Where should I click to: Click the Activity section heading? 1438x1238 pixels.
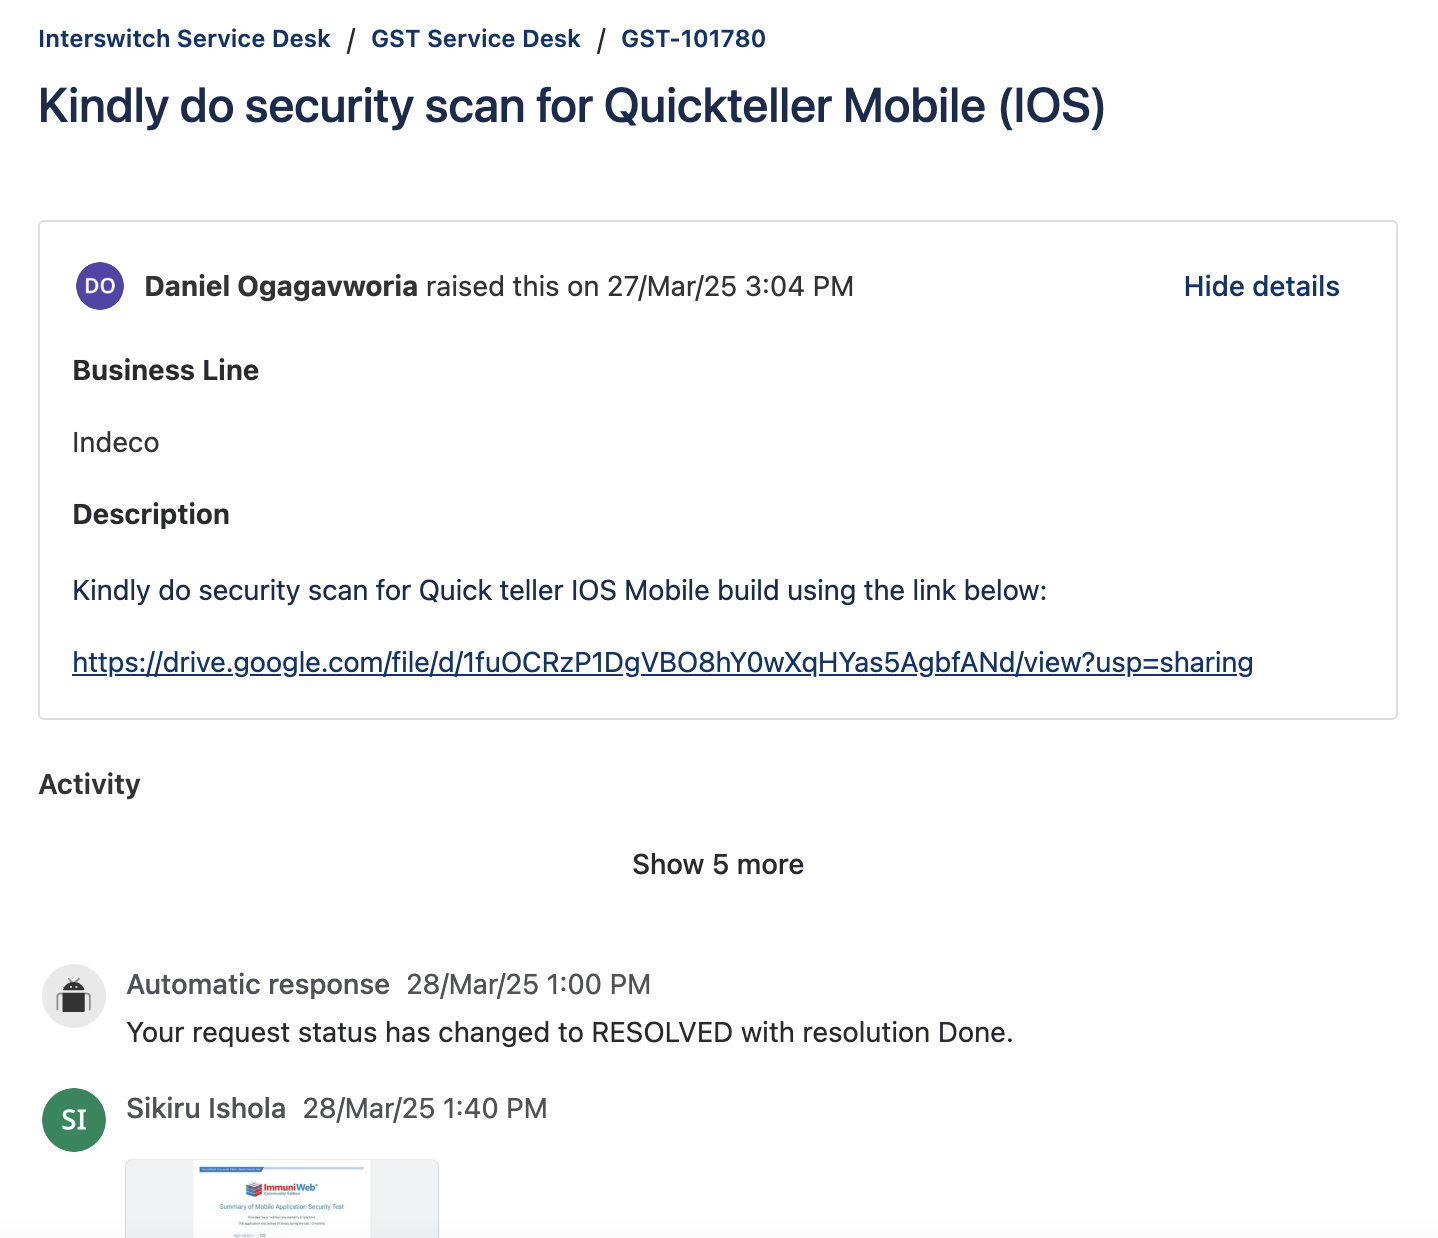[x=90, y=784]
